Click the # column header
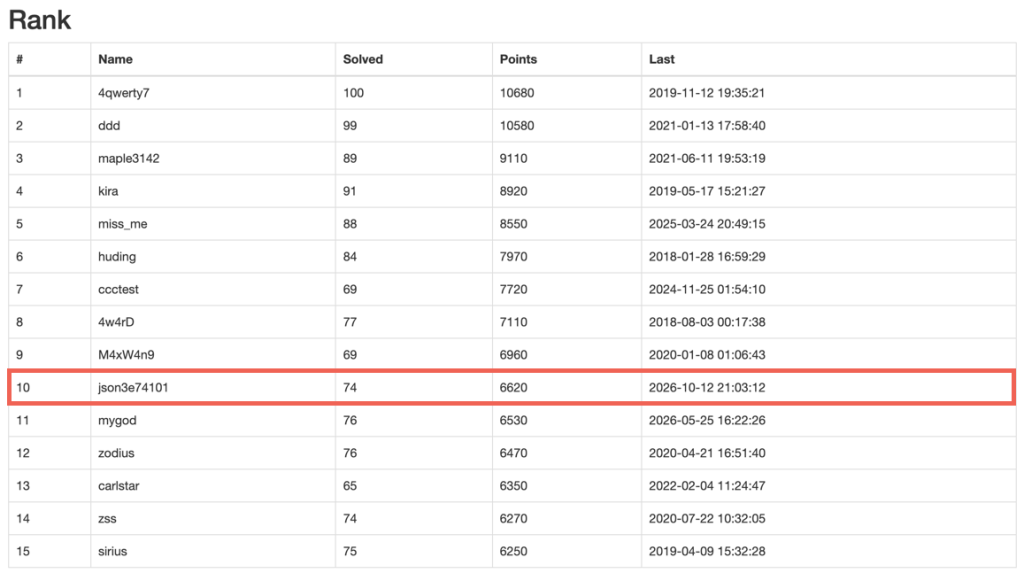Screen dimensions: 1024x573 pyautogui.click(x=20, y=59)
